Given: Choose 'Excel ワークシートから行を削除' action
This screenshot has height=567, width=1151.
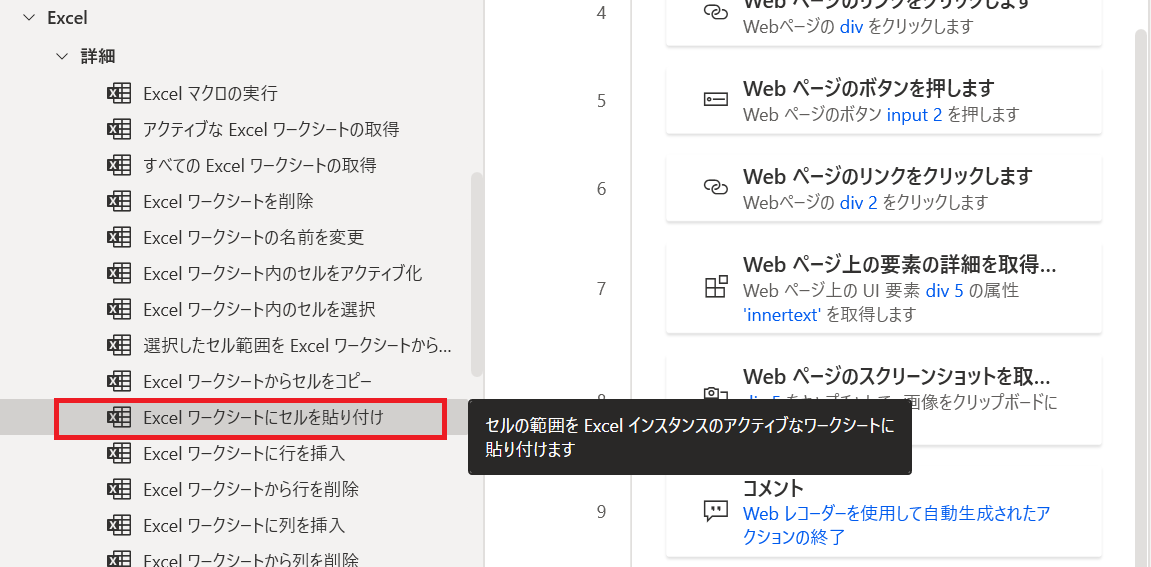Looking at the screenshot, I should tap(251, 489).
